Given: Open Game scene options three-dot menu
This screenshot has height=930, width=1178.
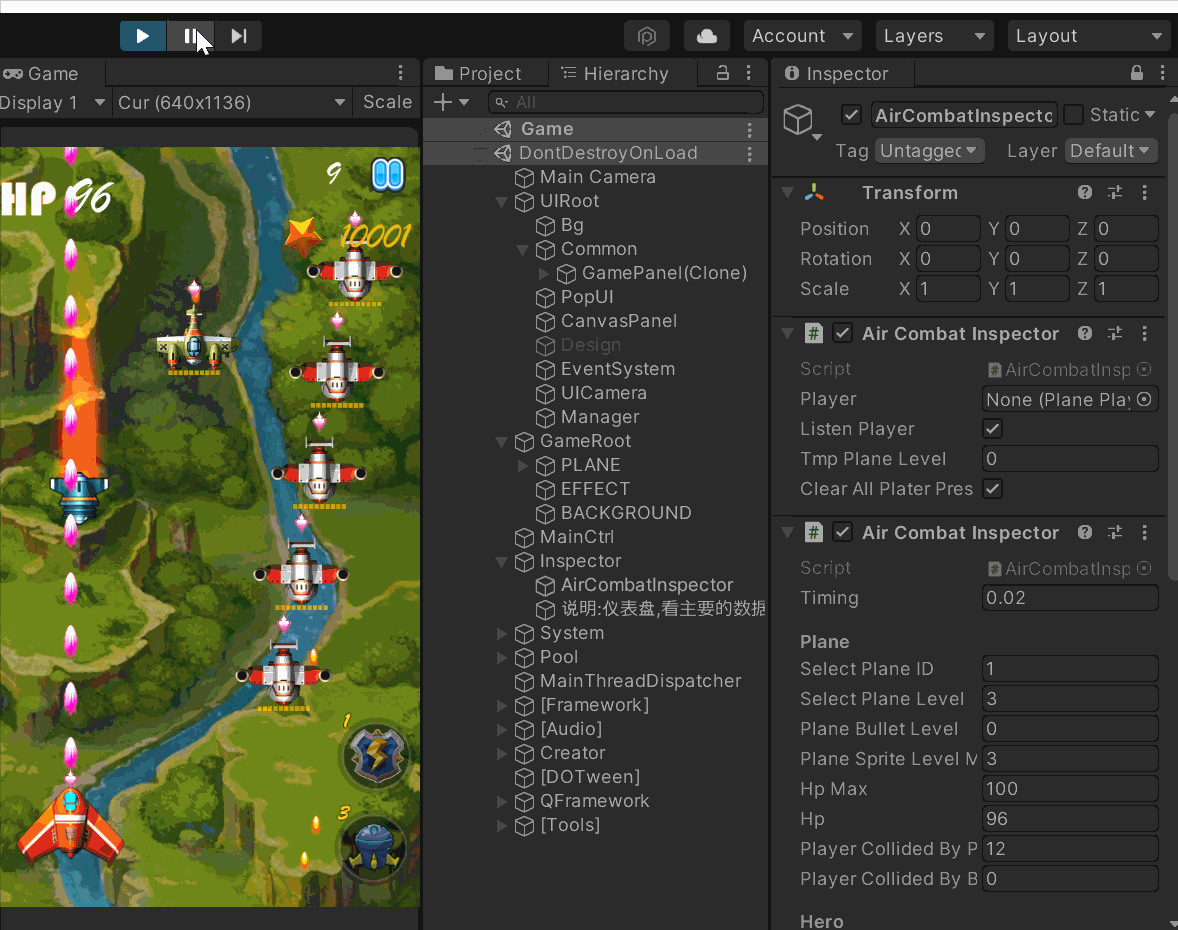Looking at the screenshot, I should 750,130.
